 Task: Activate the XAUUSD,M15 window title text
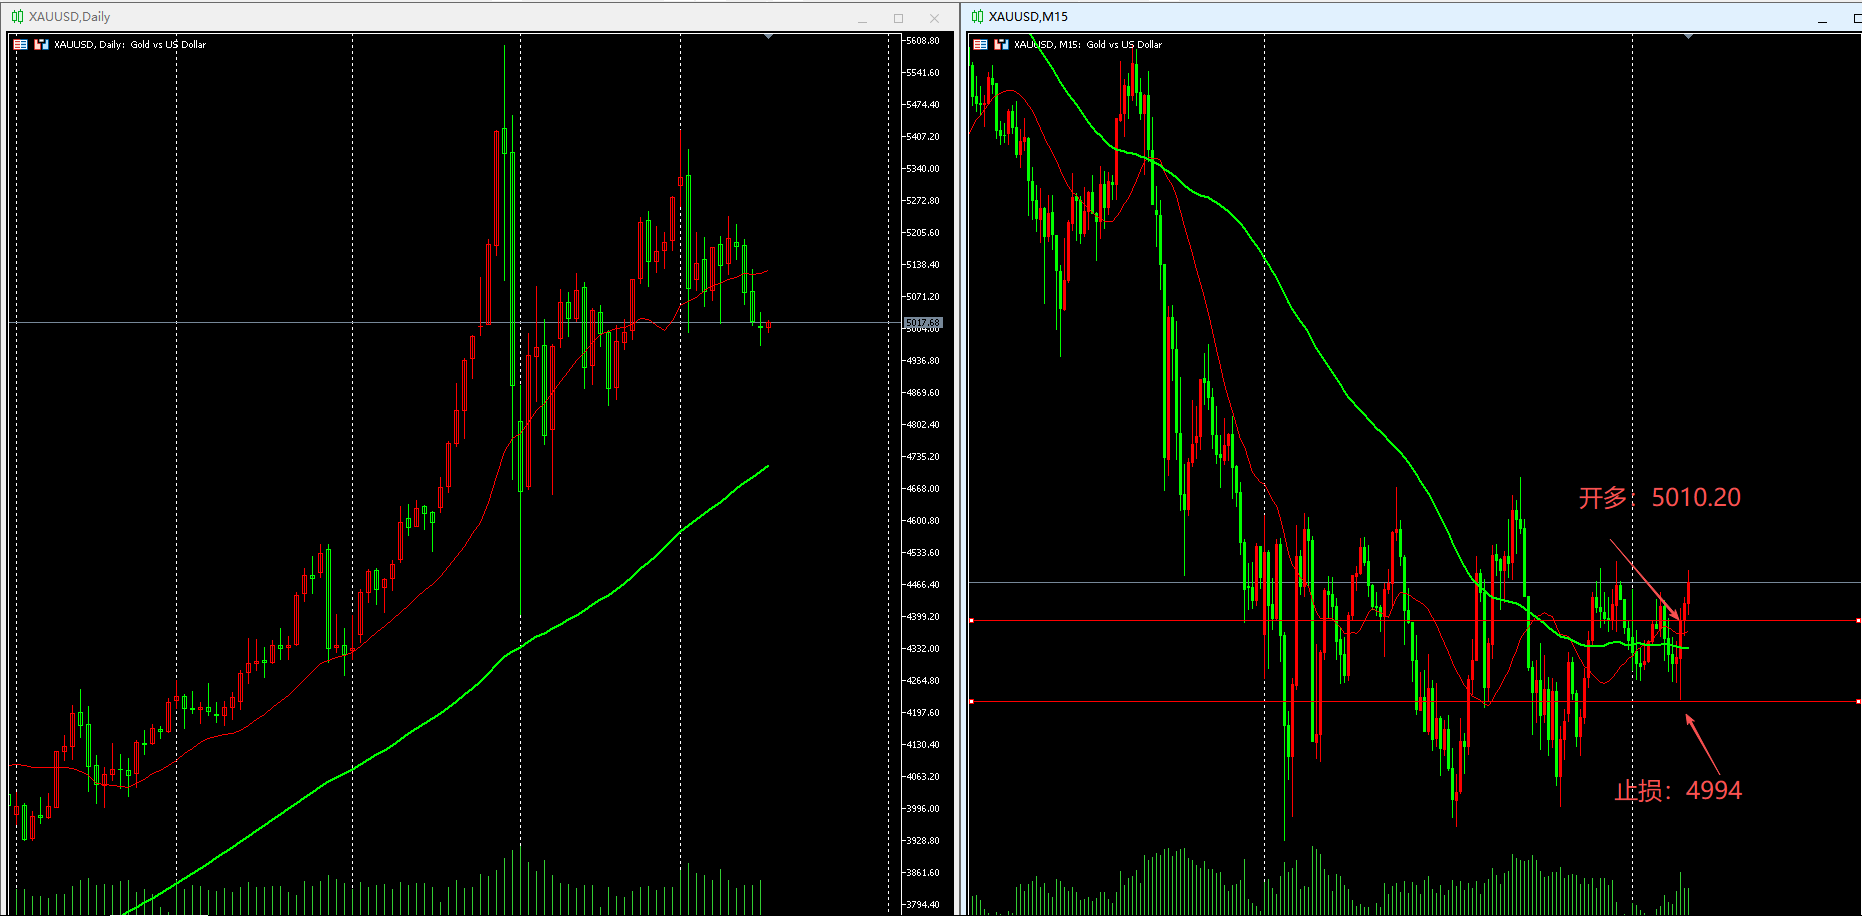coord(1028,17)
